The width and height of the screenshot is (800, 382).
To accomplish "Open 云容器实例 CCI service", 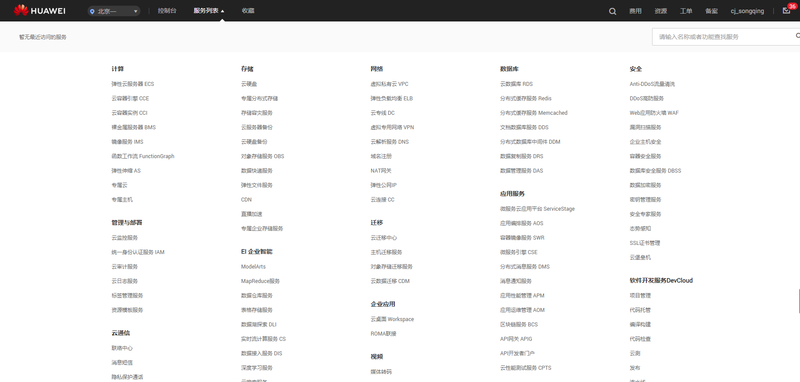I will pos(129,113).
